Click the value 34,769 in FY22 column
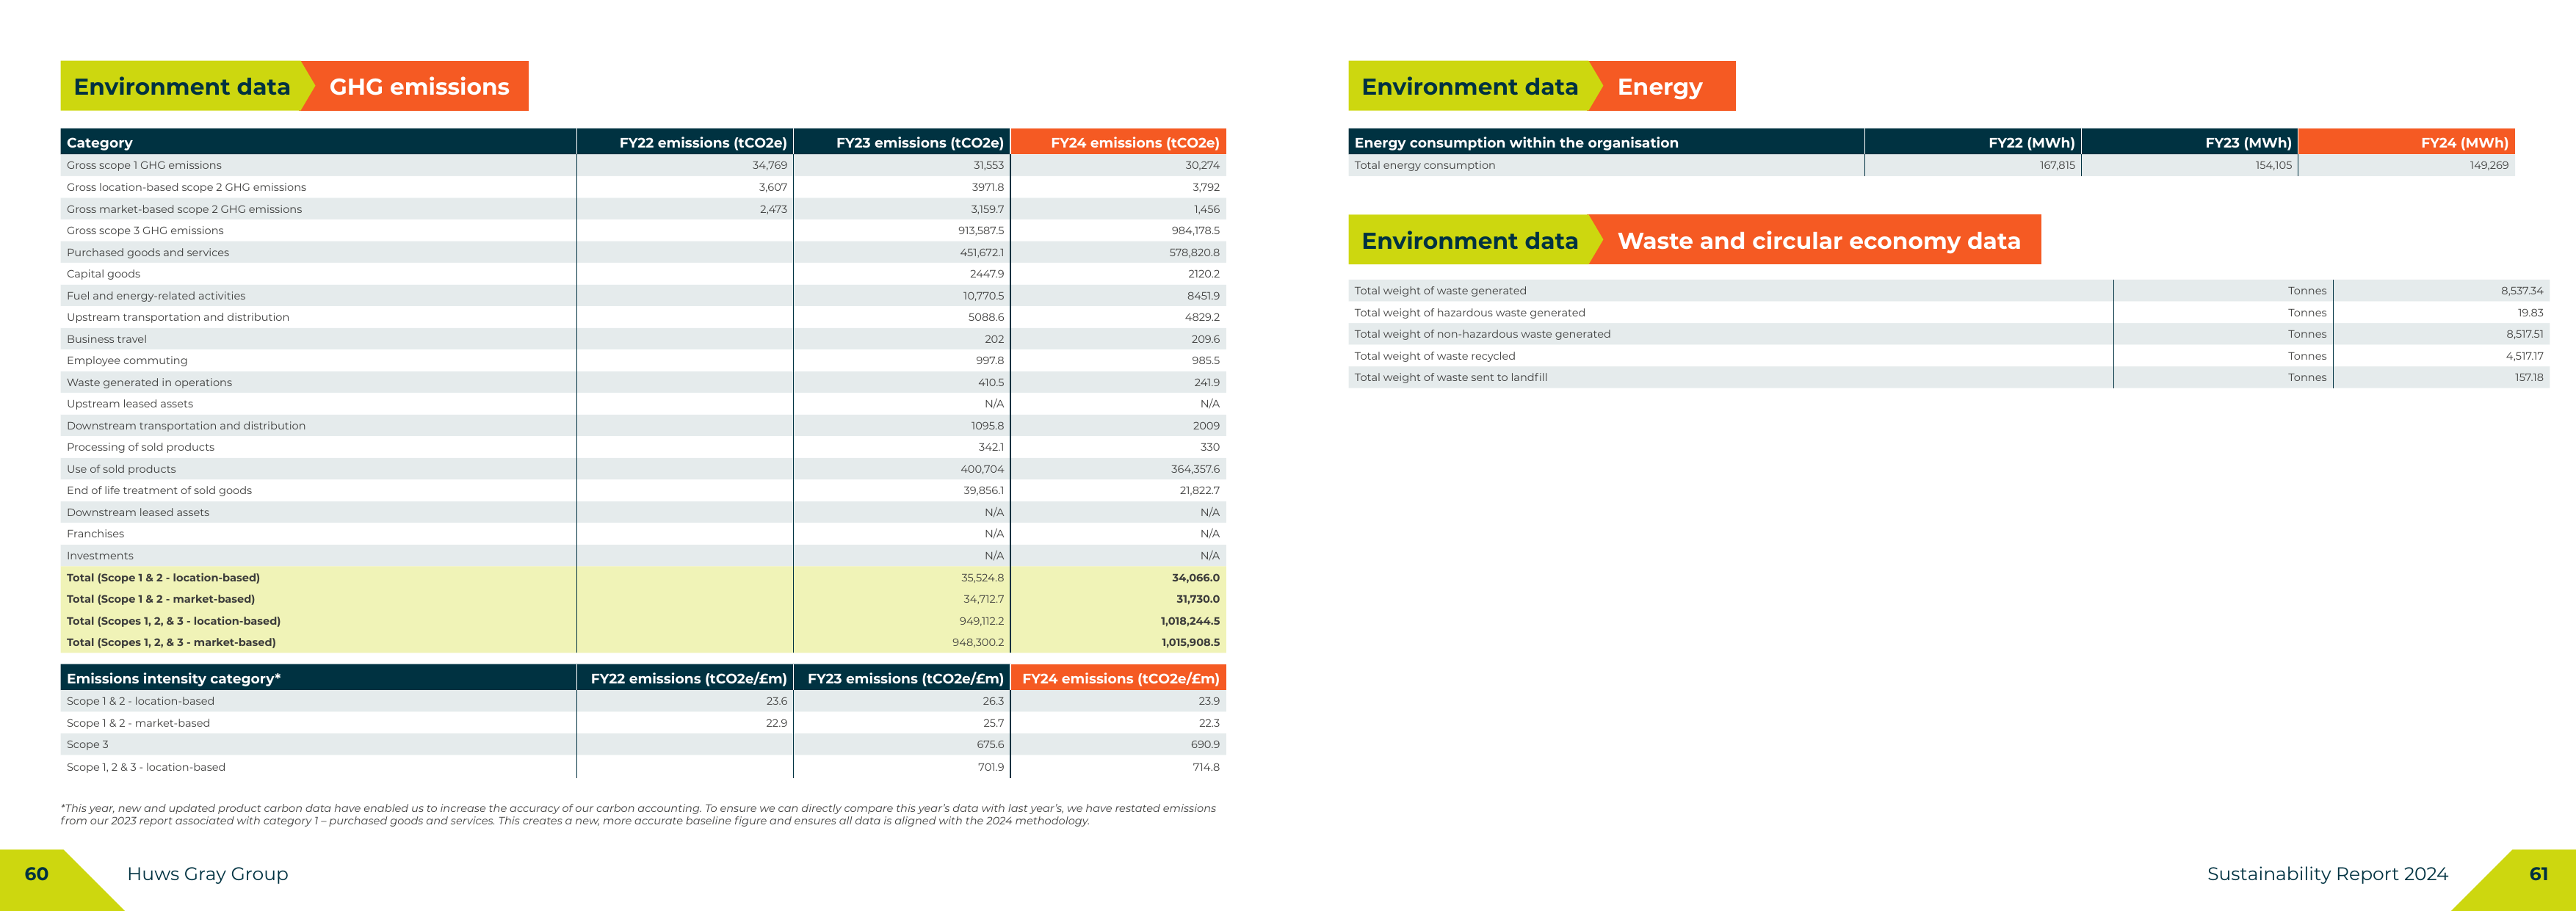This screenshot has height=911, width=2576. [769, 165]
